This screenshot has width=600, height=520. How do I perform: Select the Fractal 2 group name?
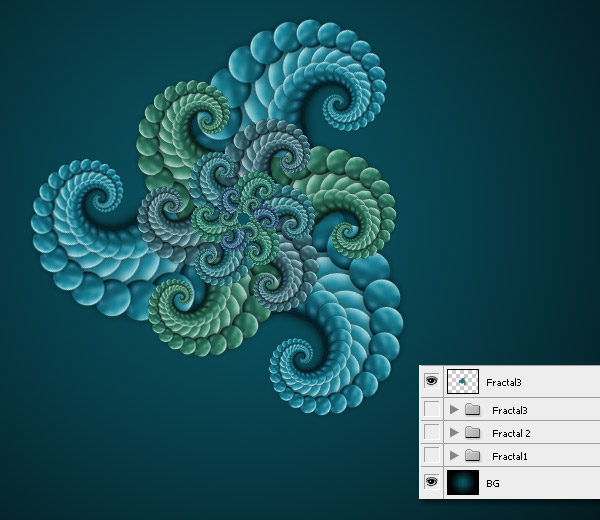[x=511, y=434]
